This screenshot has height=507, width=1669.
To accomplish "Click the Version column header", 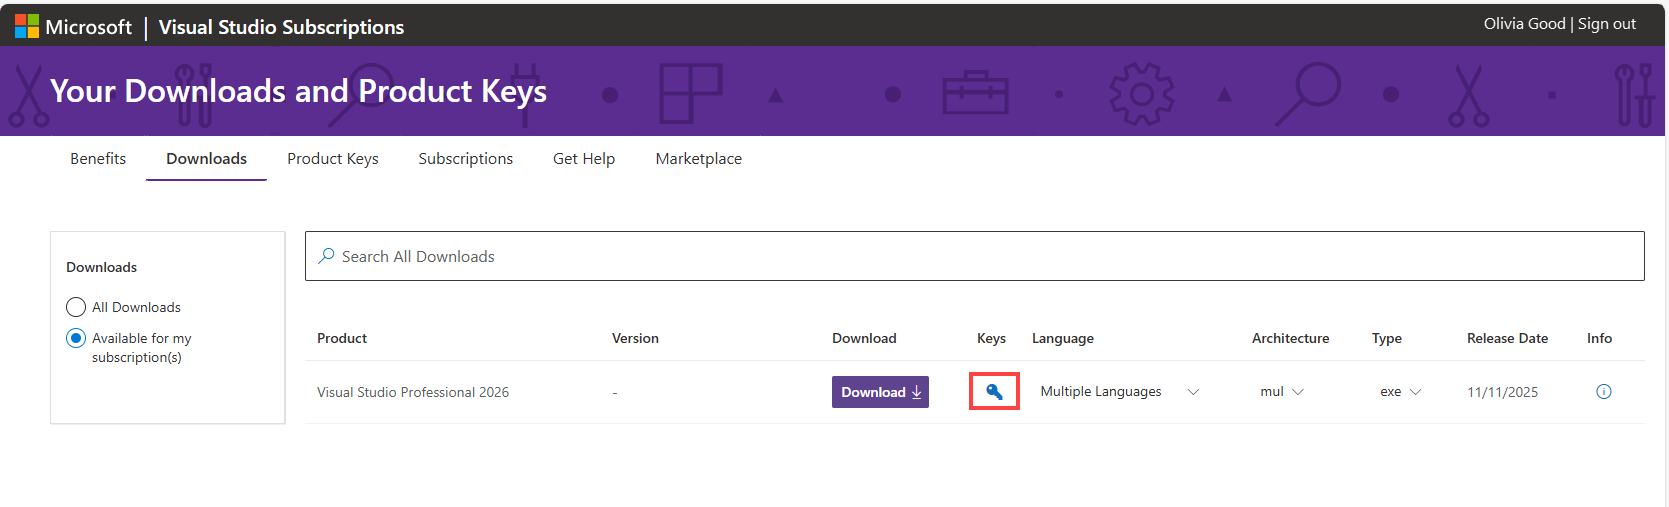I will [x=635, y=338].
